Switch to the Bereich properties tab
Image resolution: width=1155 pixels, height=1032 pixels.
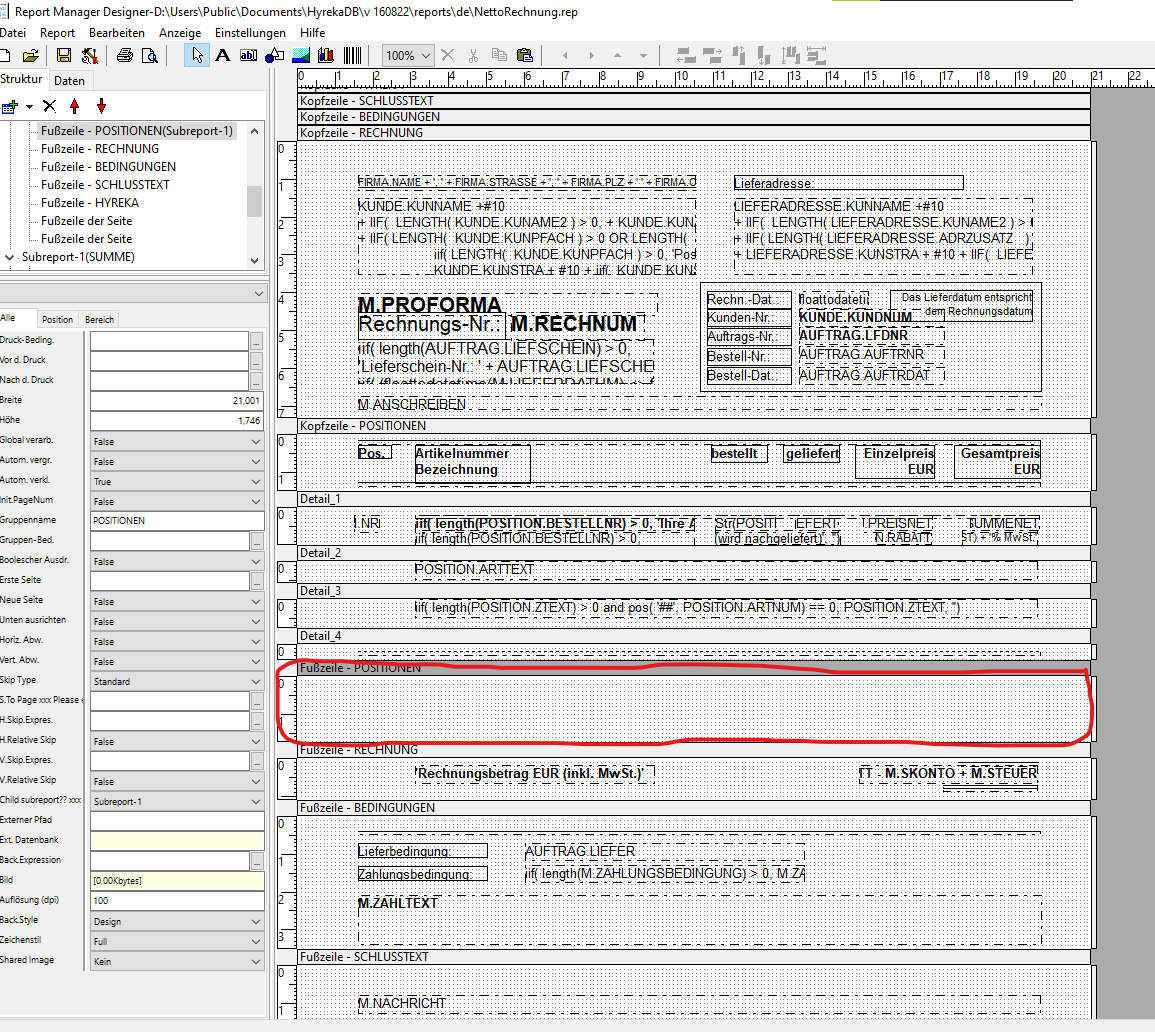pyautogui.click(x=99, y=320)
